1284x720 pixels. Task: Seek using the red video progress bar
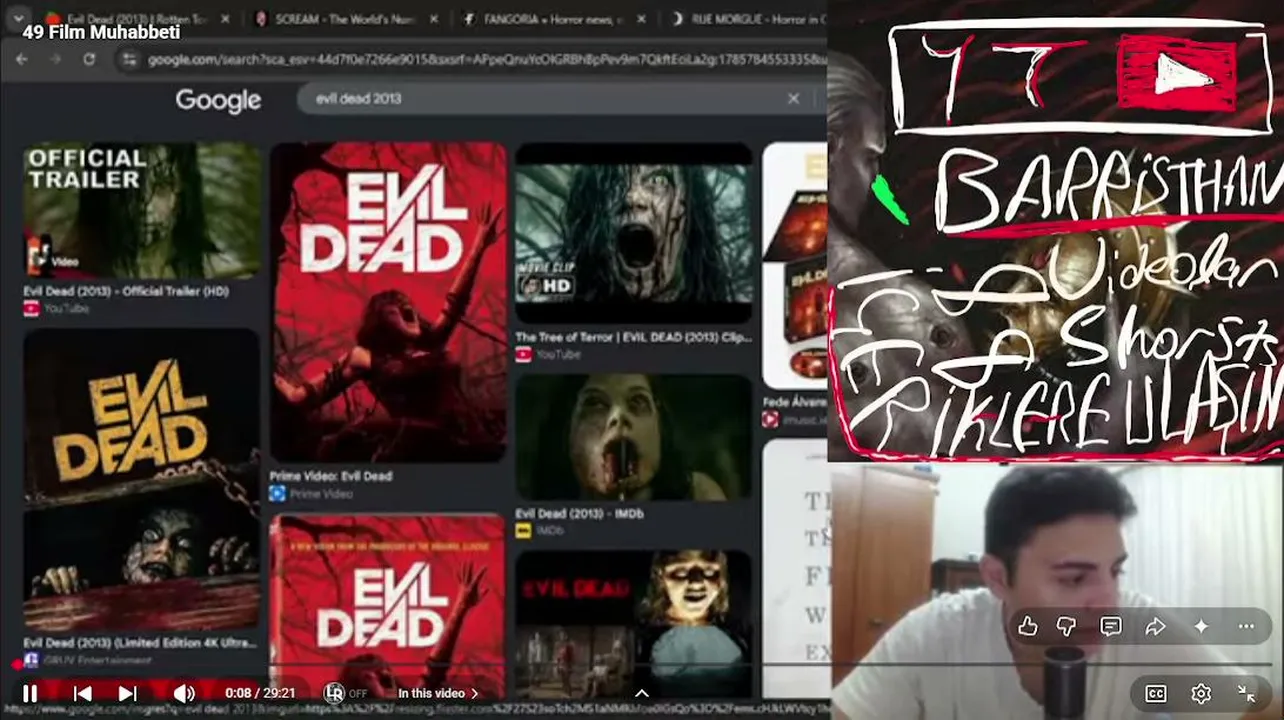point(642,664)
